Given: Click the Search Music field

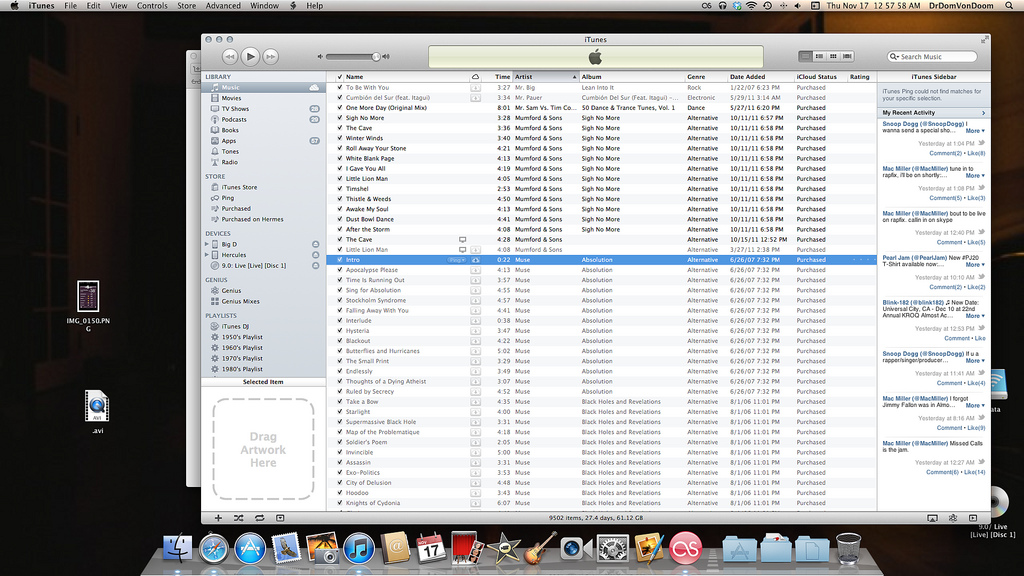Looking at the screenshot, I should (x=932, y=57).
